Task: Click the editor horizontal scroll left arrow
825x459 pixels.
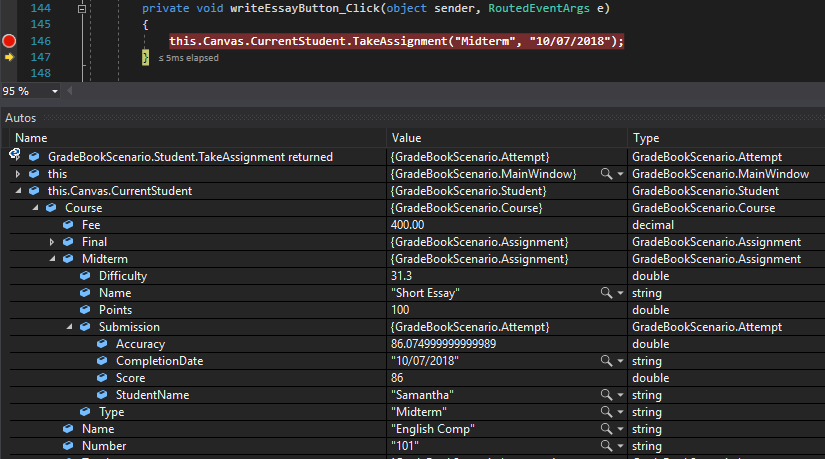Action: pyautogui.click(x=69, y=91)
